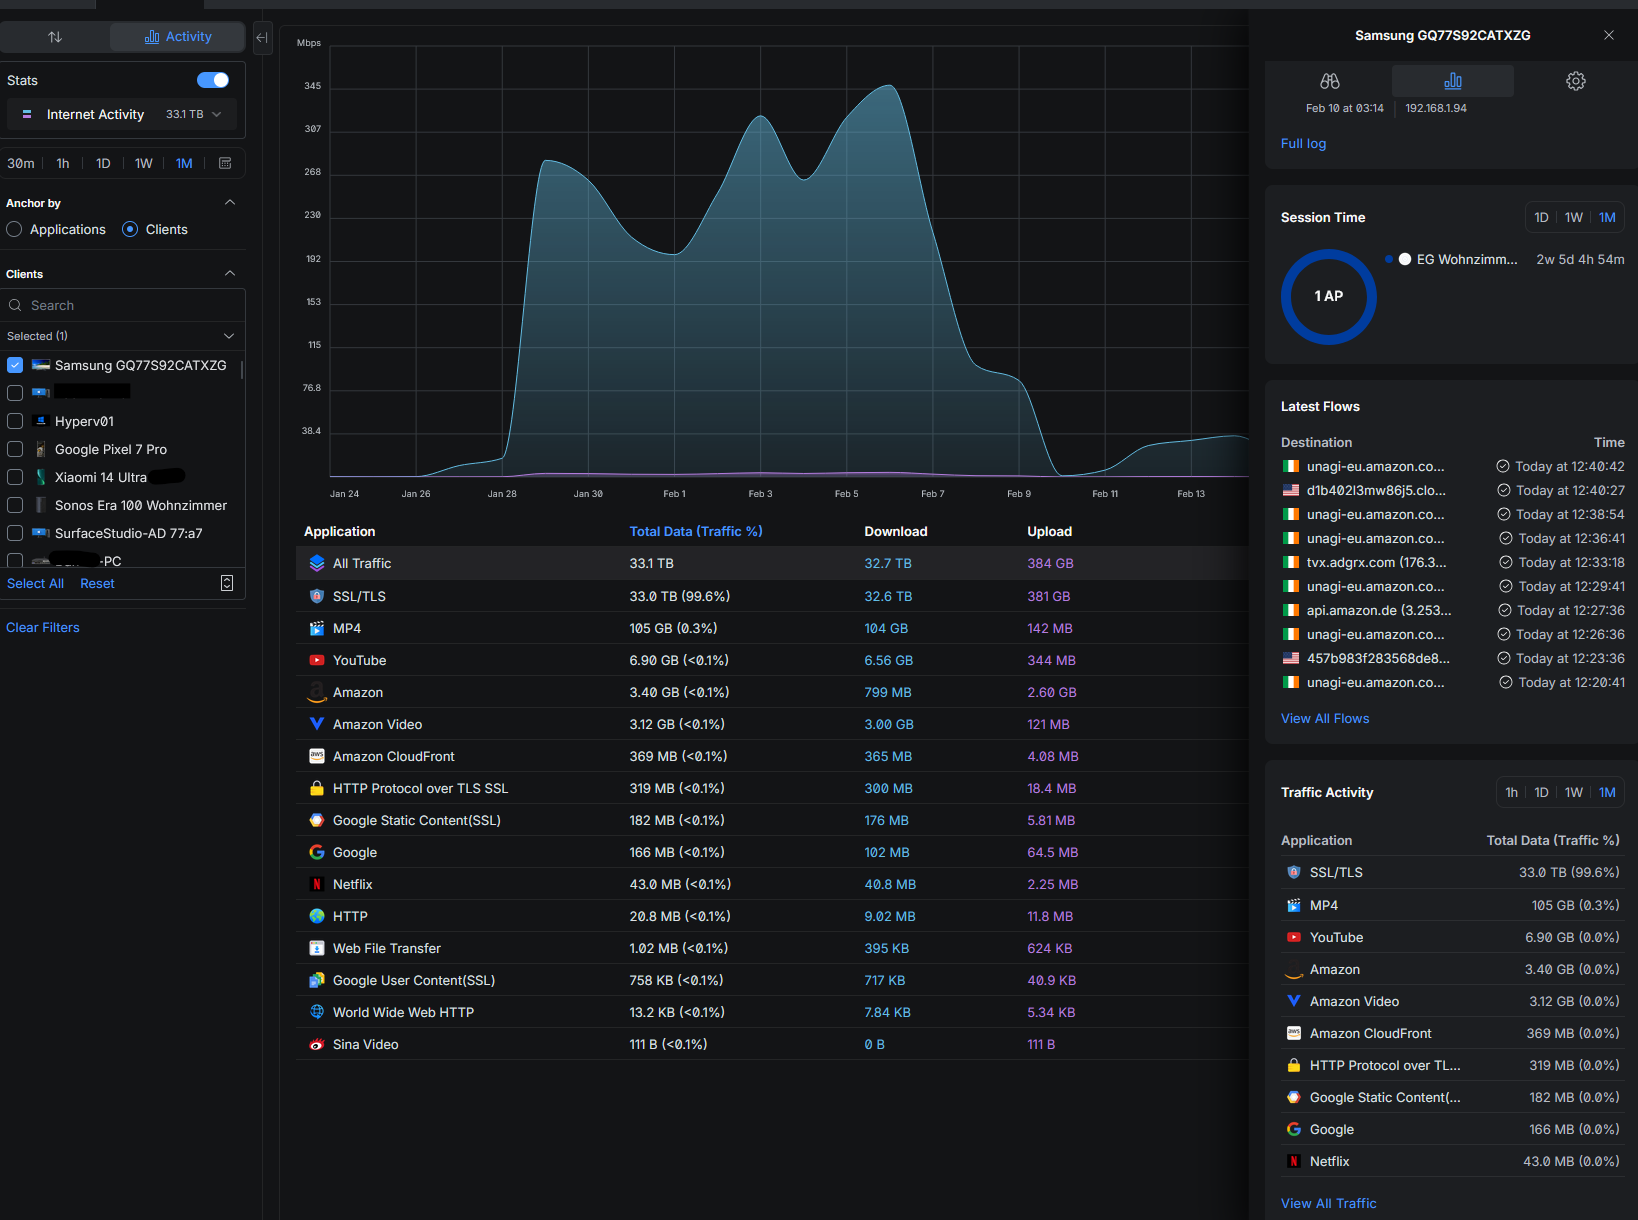
Task: Open the flows arrows tab icon
Action: click(x=55, y=37)
